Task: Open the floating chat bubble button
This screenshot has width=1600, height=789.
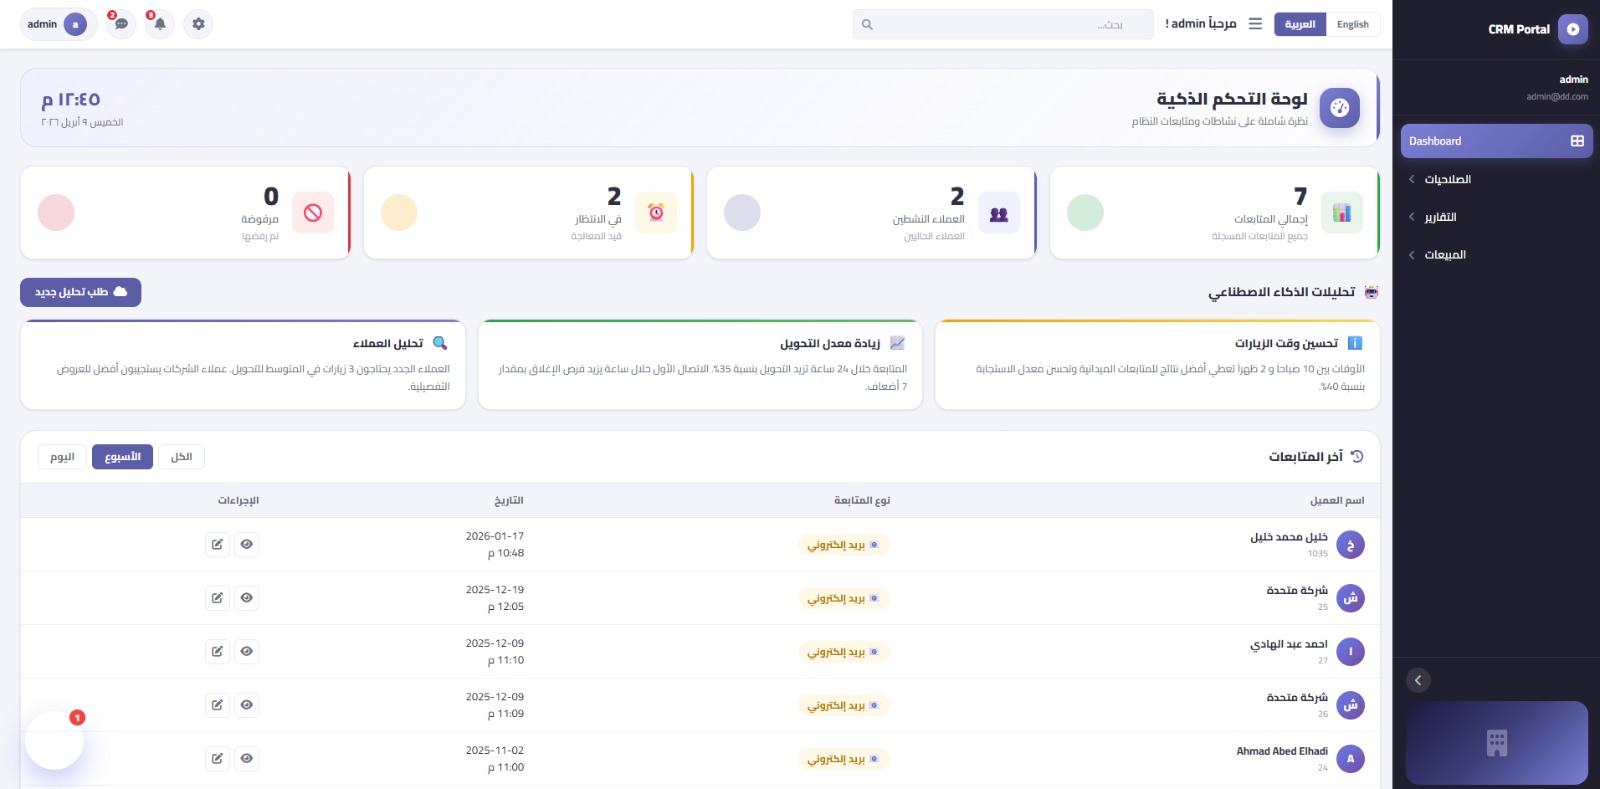Action: (x=54, y=740)
